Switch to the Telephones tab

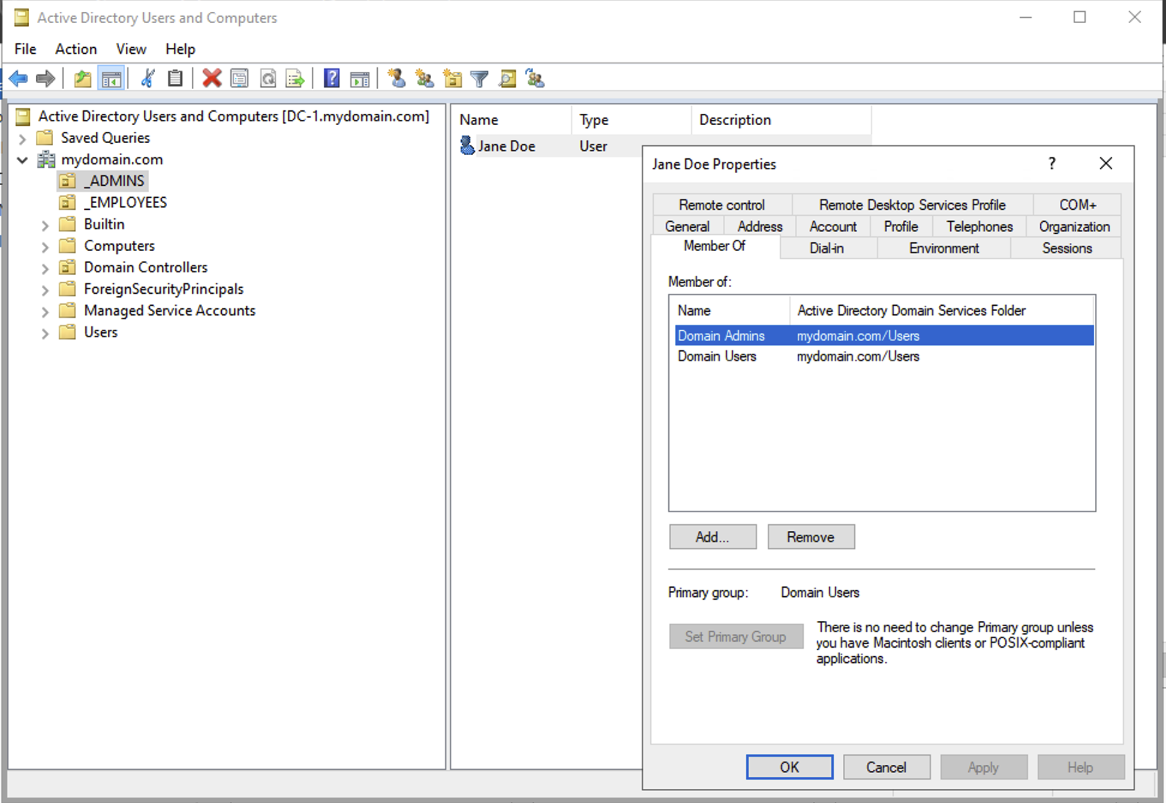tap(979, 226)
